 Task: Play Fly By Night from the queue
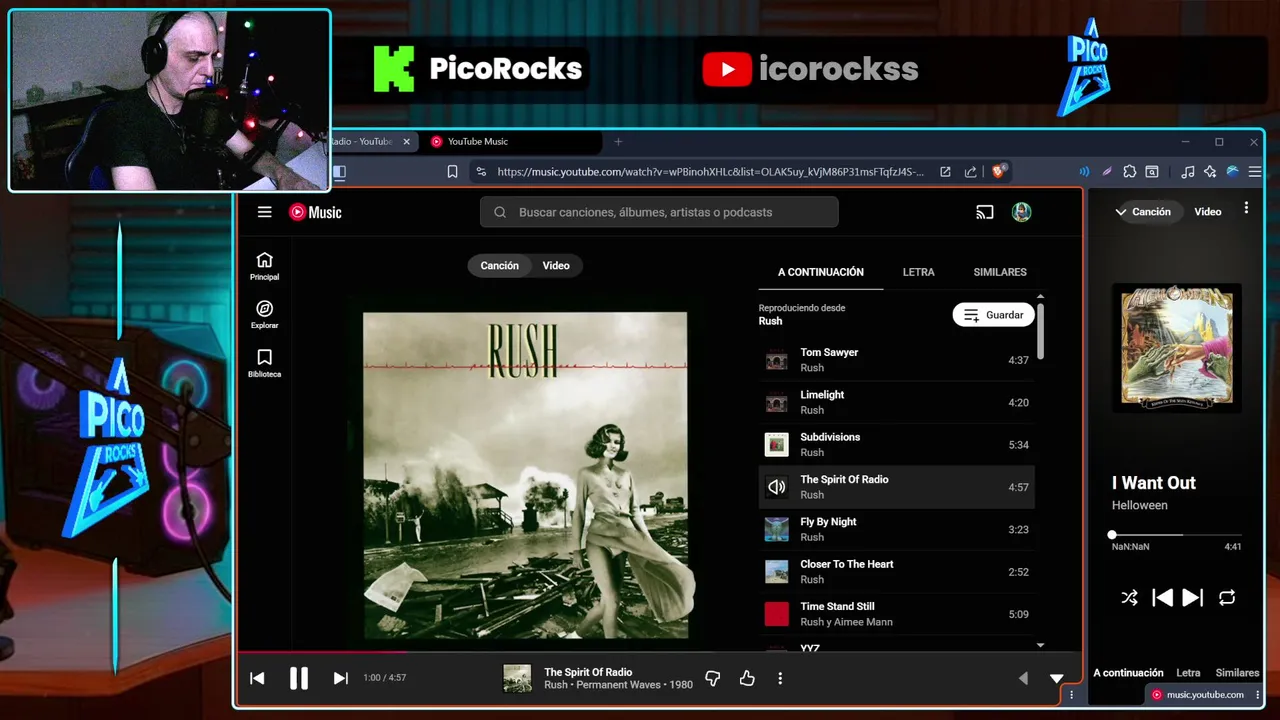[x=897, y=529]
